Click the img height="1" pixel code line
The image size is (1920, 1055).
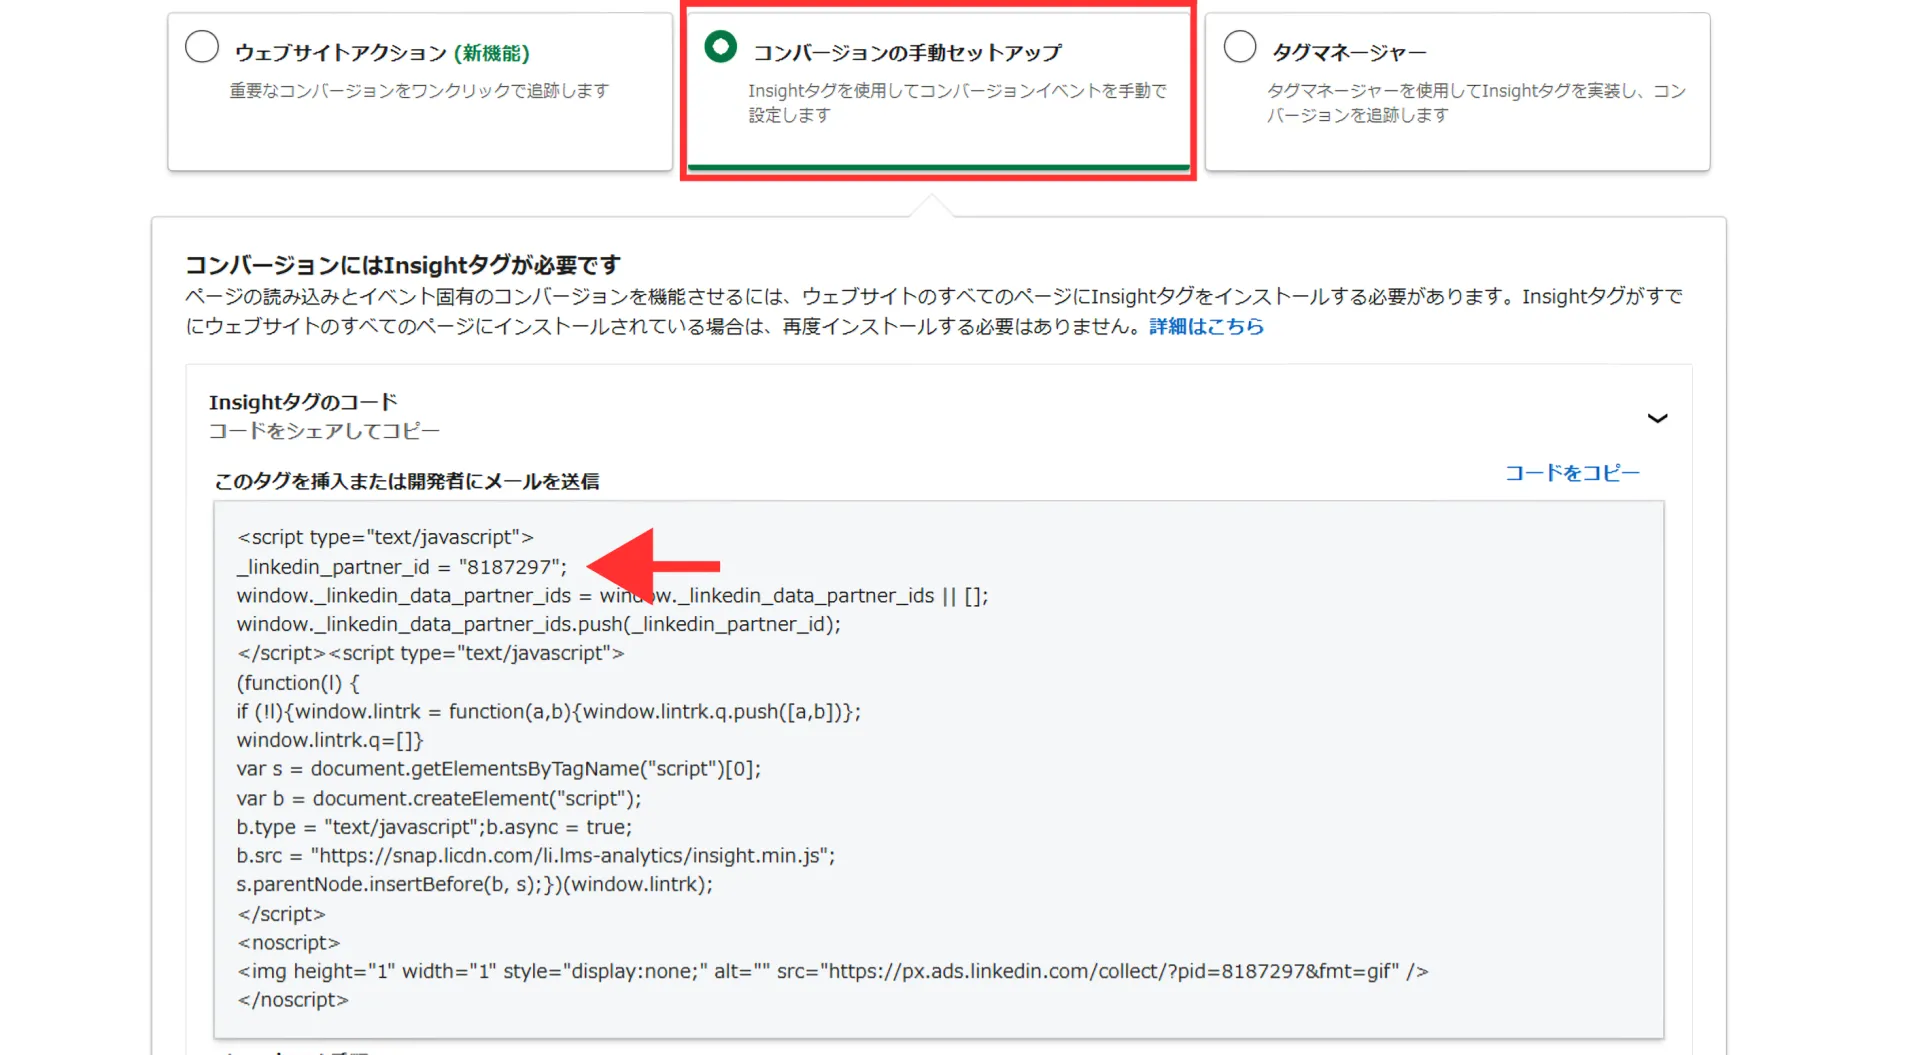point(833,972)
